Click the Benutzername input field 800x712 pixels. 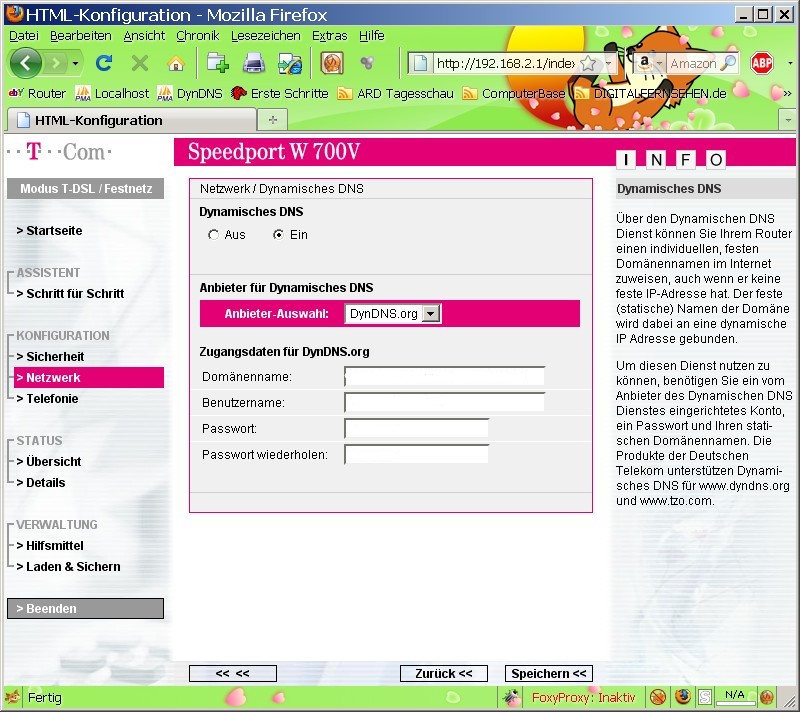tap(444, 402)
